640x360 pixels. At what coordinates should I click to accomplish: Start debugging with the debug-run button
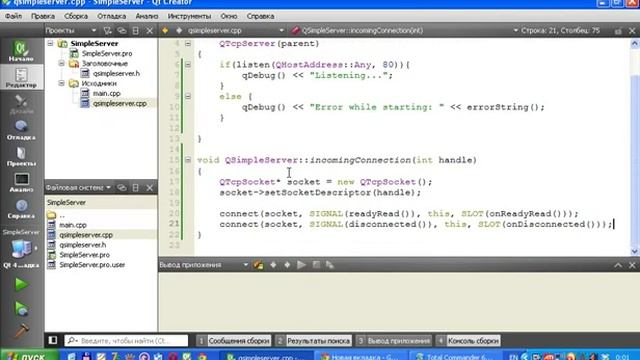tap(21, 308)
